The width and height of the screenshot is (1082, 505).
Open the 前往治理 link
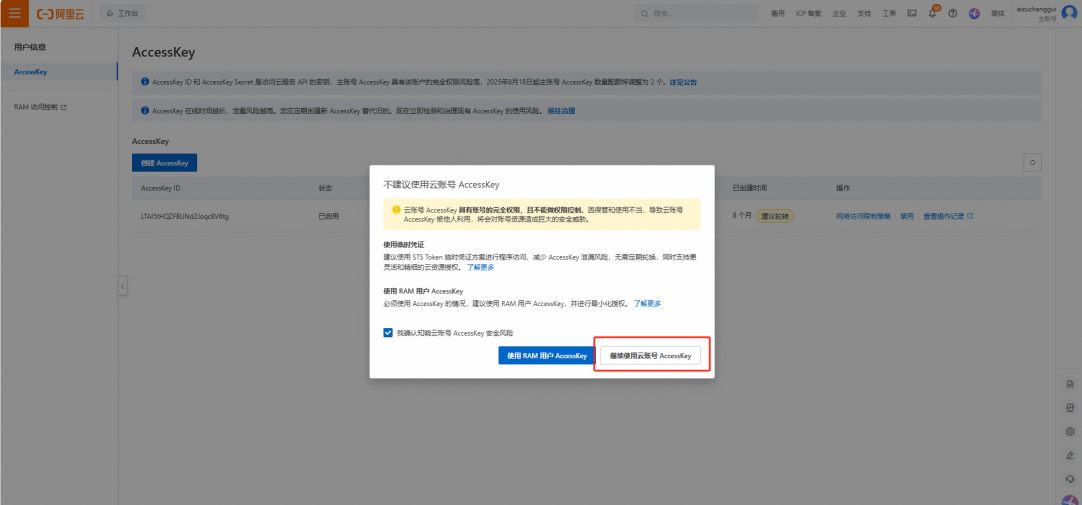click(561, 110)
